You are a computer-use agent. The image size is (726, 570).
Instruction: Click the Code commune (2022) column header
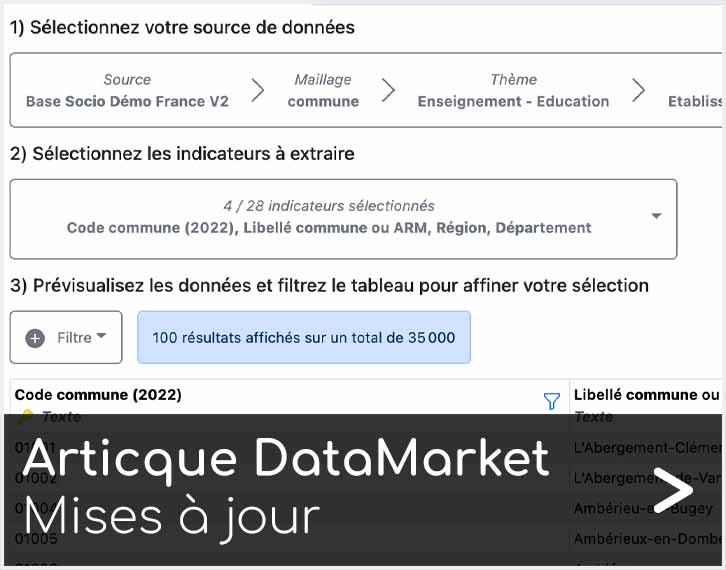pos(98,395)
